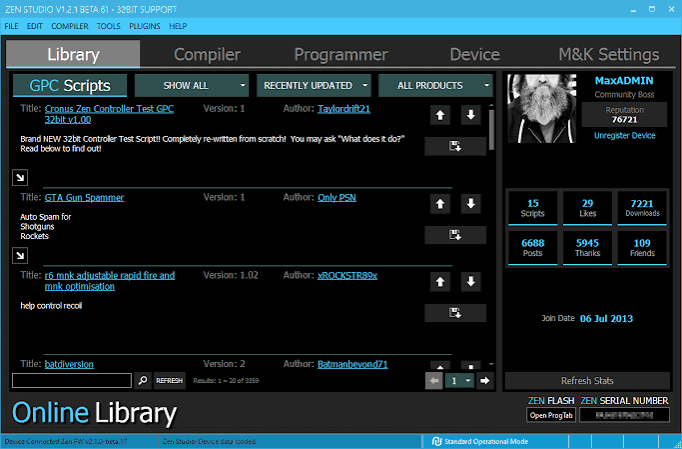Screen dimensions: 682x449
Task: Click the Refresh Stats button
Action: click(x=587, y=381)
